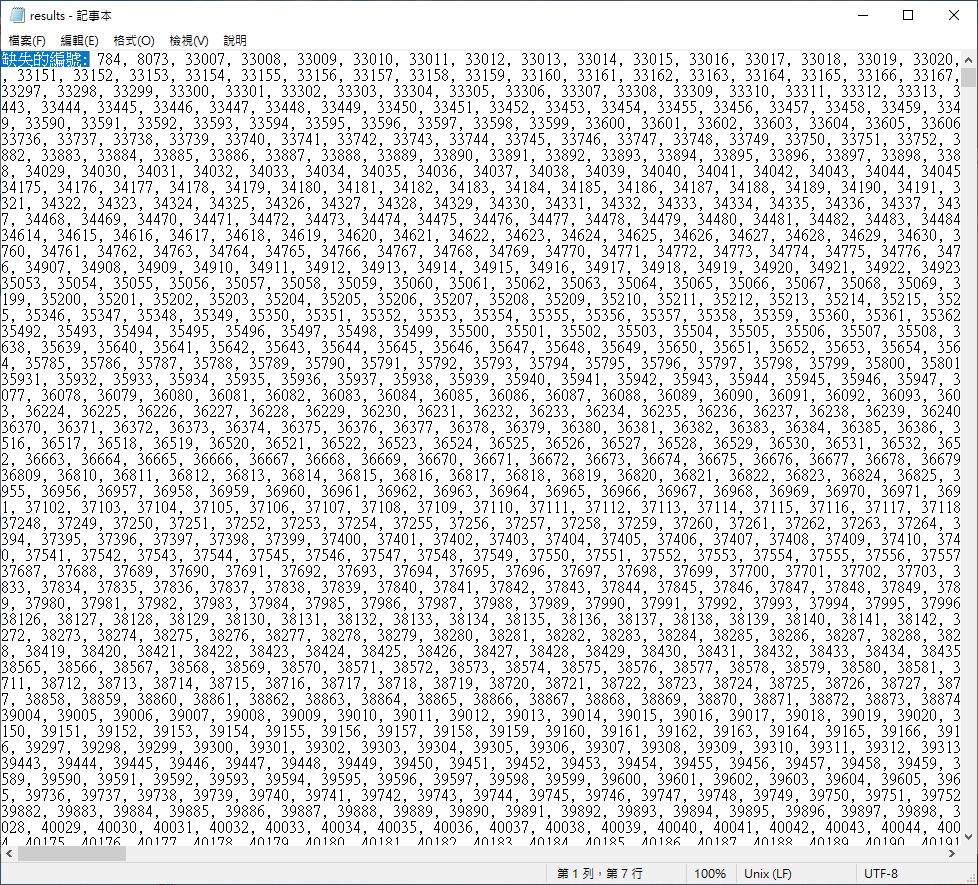Click the UTF-8 encoding status entry
978x885 pixels.
(881, 874)
